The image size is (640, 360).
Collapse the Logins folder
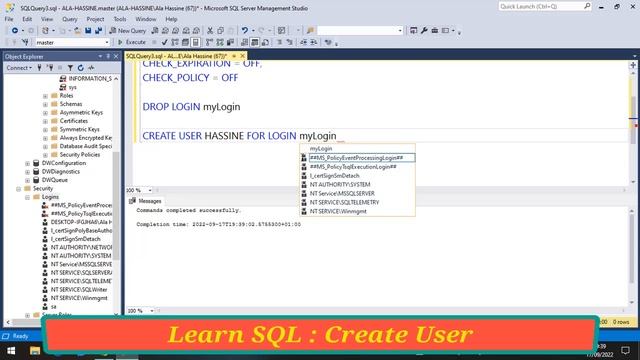point(28,197)
